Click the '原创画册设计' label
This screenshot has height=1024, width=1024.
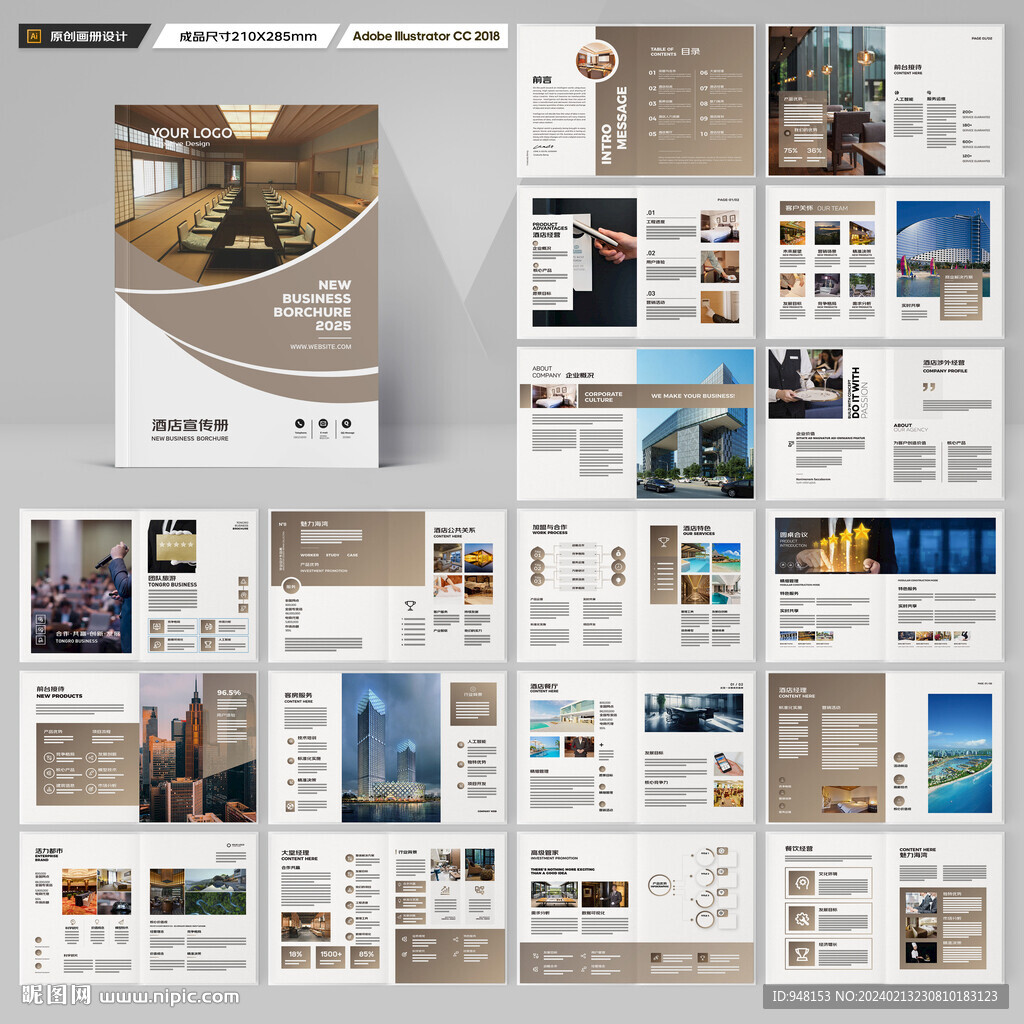point(88,37)
